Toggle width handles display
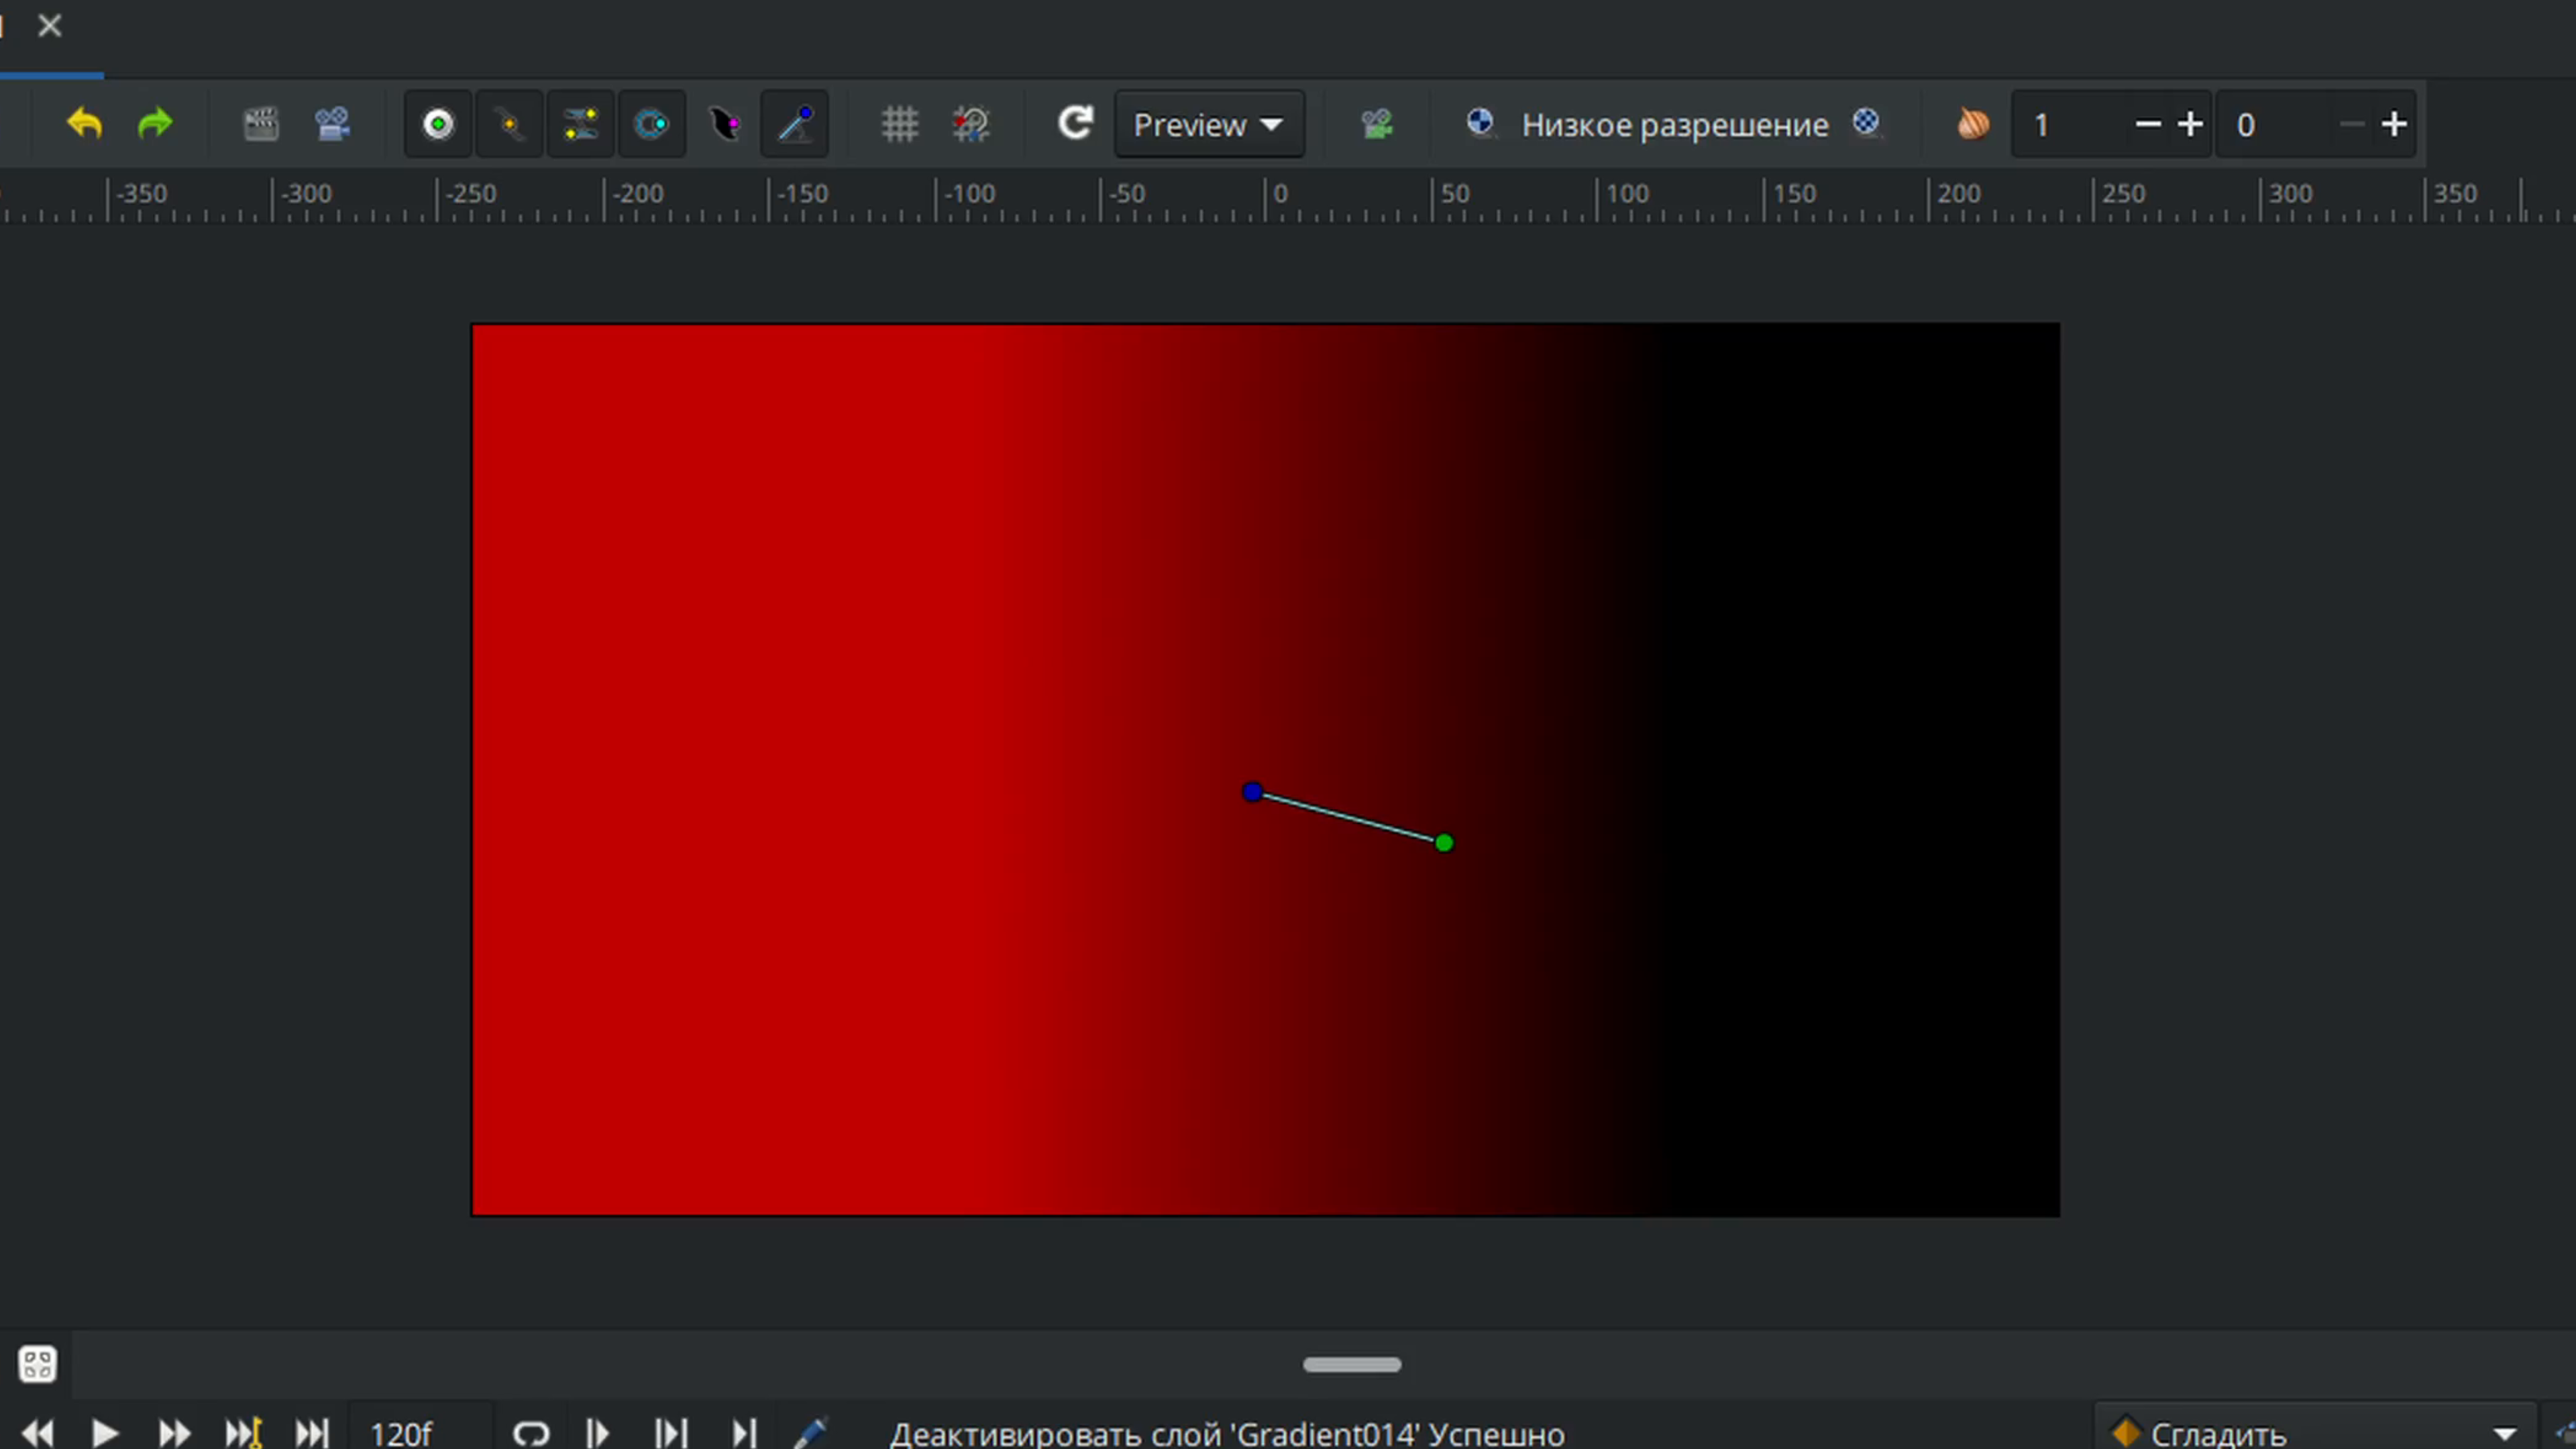 (x=724, y=124)
